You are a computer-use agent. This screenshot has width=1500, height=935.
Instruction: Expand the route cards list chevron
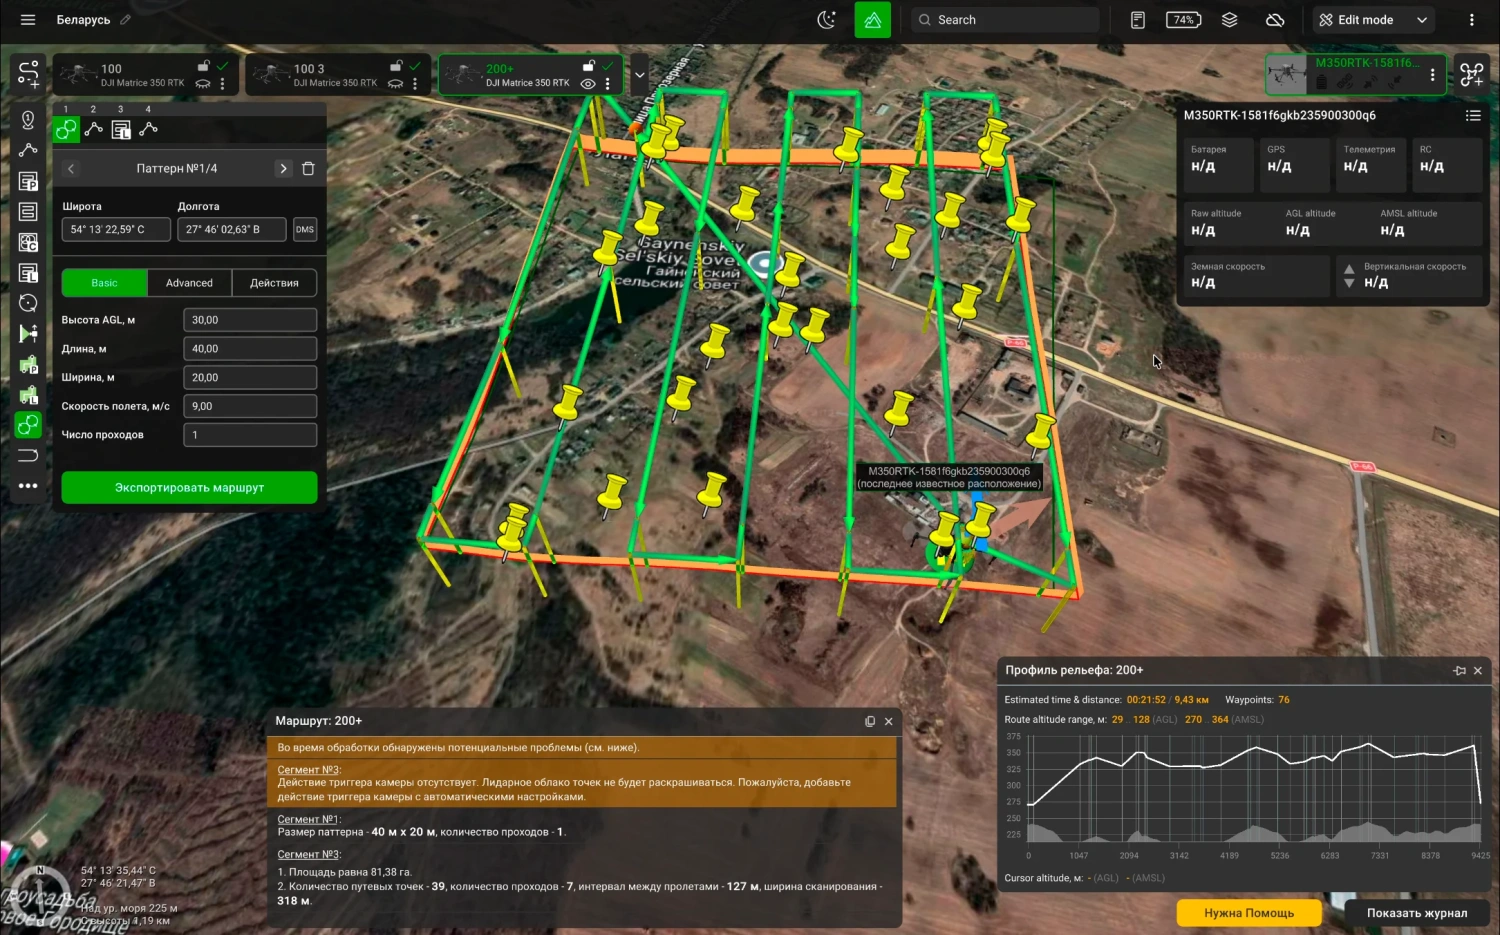[640, 75]
